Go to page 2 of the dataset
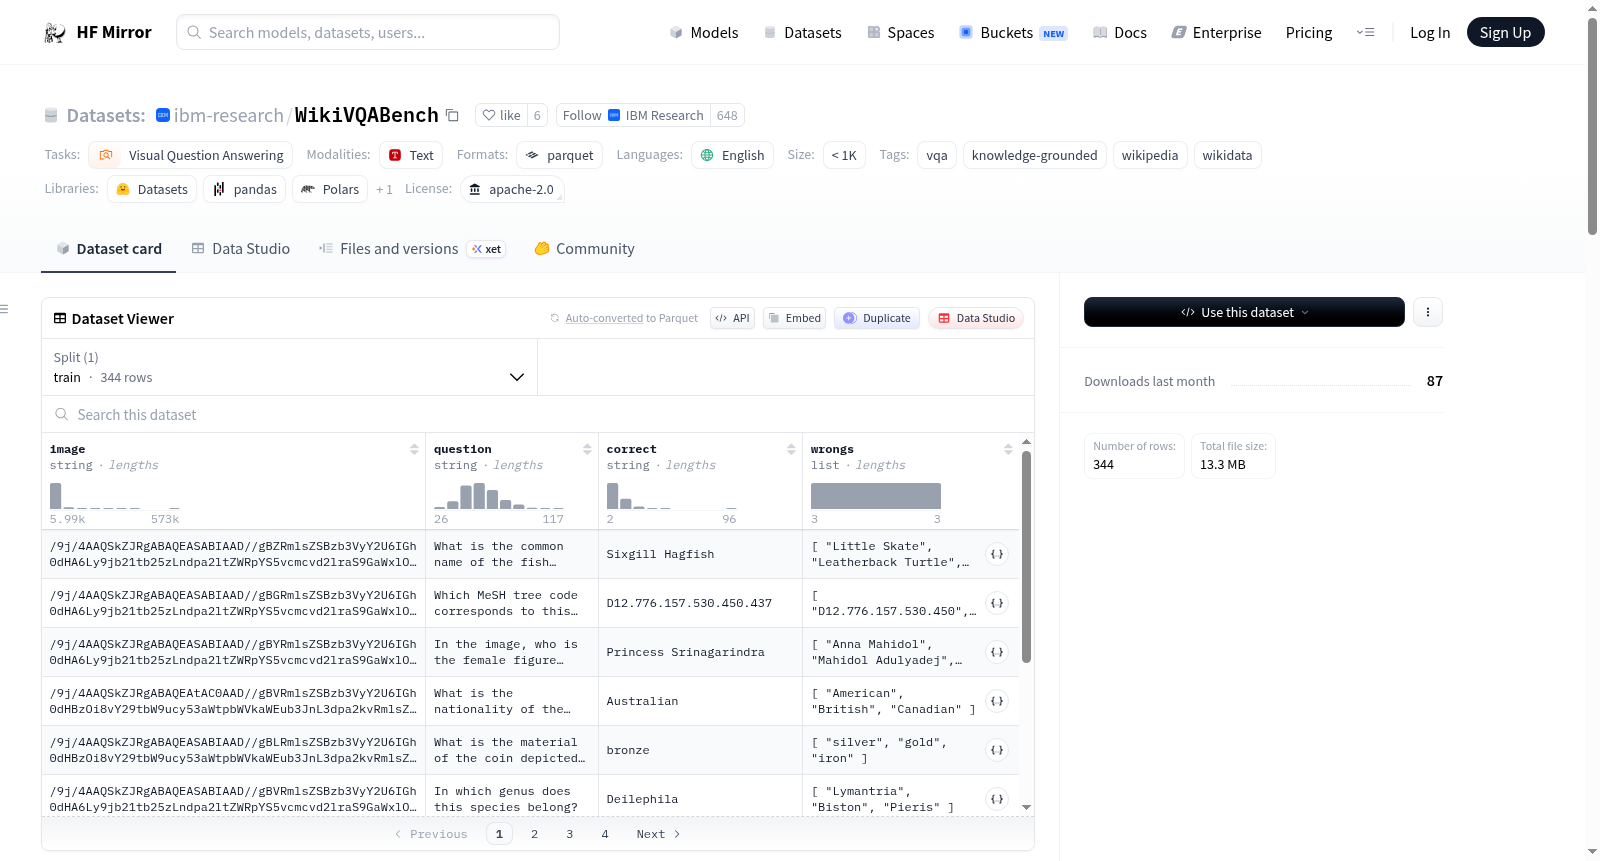Screen dimensions: 1600x861 point(534,834)
